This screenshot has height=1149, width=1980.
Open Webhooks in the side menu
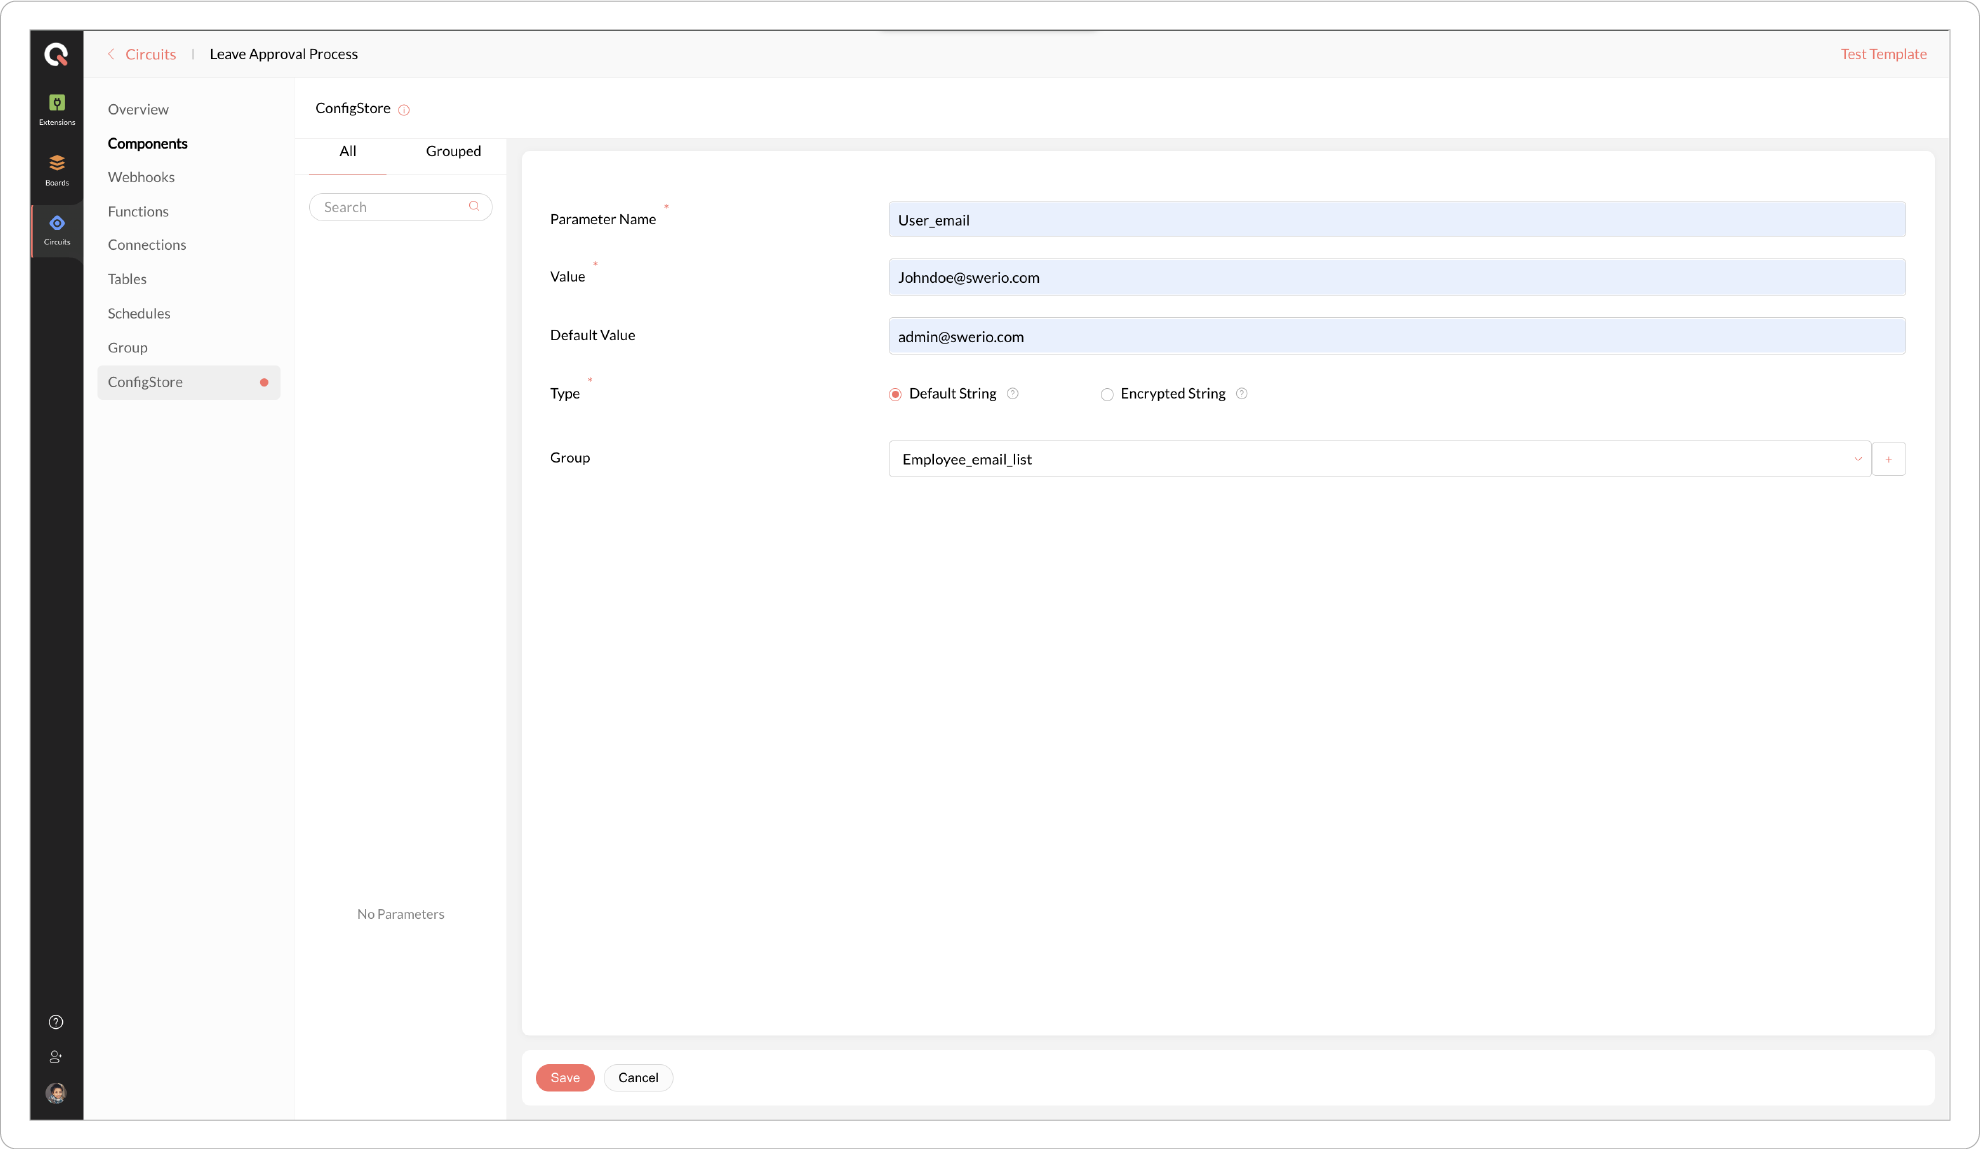(x=141, y=177)
